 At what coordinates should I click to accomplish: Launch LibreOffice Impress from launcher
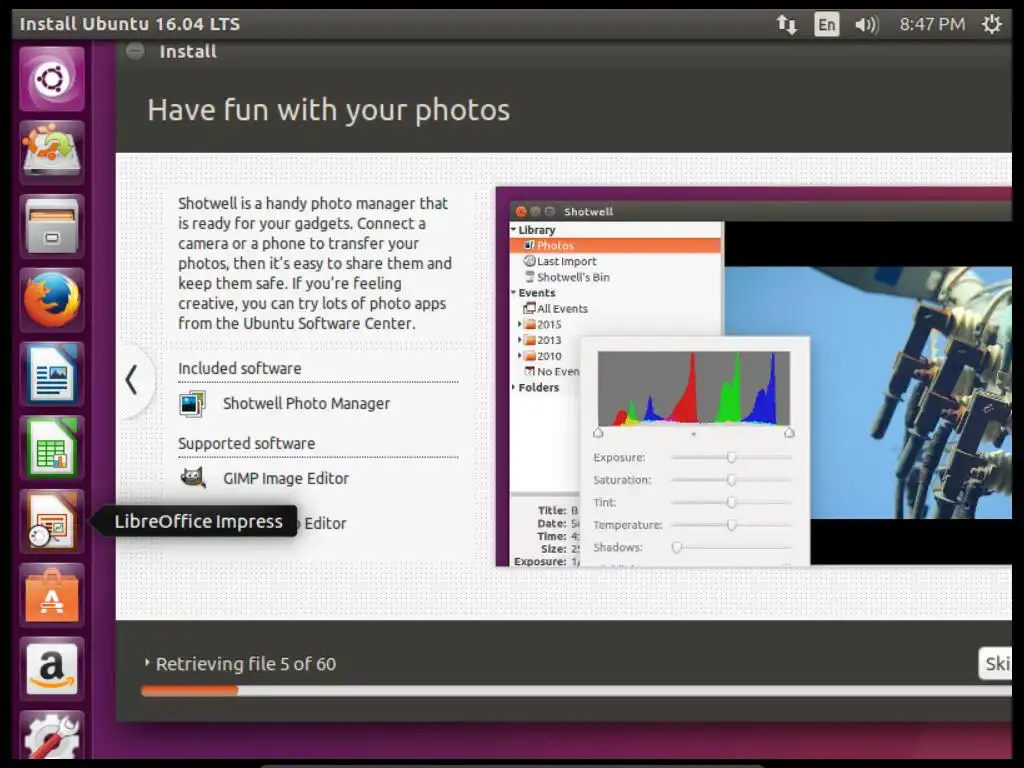tap(52, 521)
